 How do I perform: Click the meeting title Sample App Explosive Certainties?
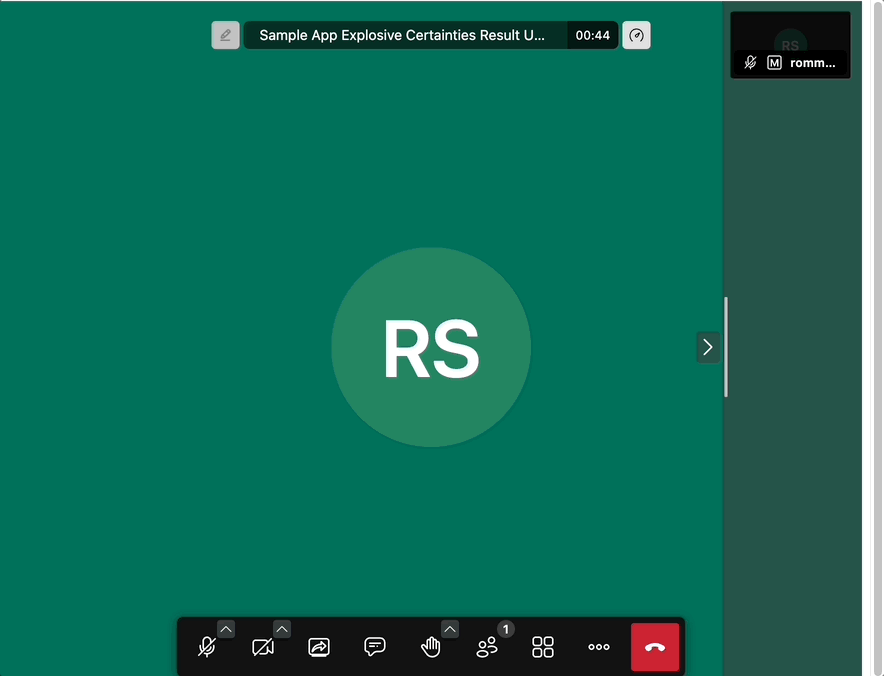pos(402,35)
